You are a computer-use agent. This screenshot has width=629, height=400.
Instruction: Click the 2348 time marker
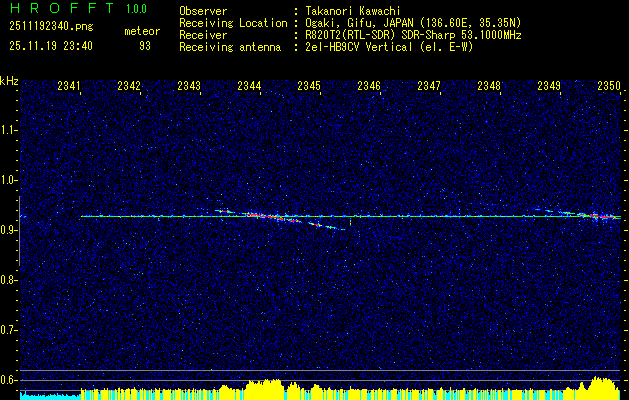(x=489, y=85)
